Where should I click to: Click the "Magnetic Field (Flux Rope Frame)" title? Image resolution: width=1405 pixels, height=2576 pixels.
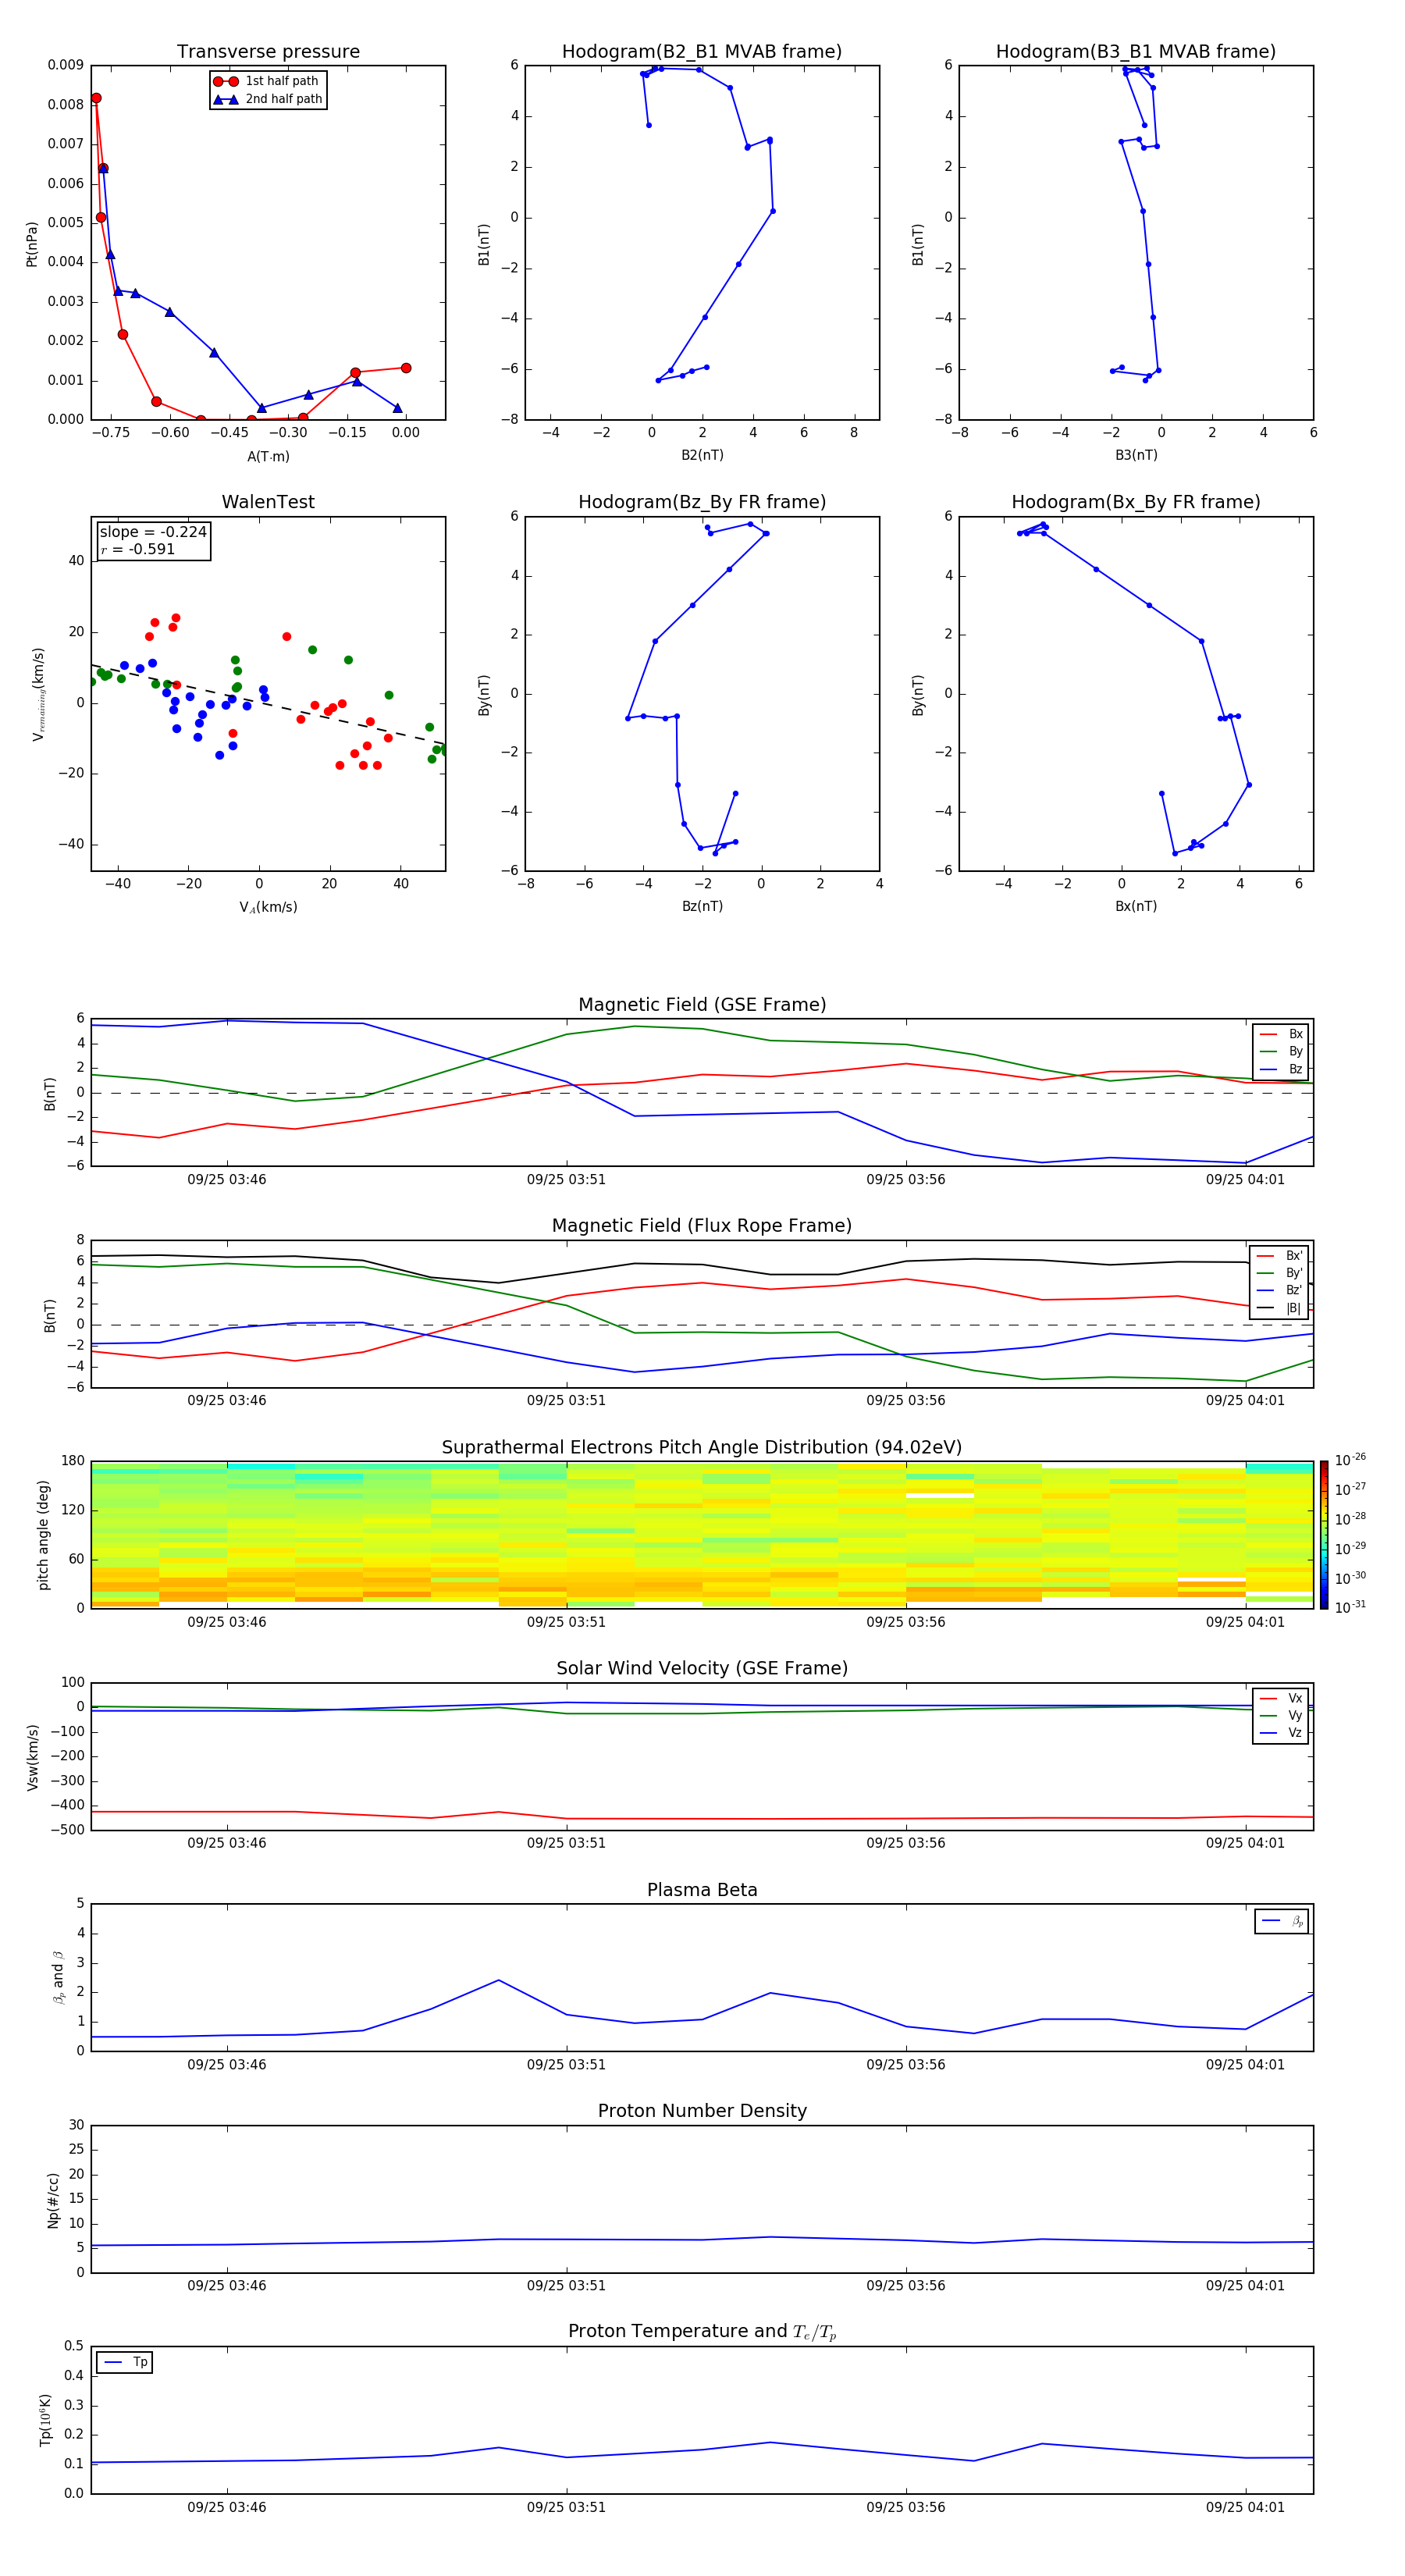tap(702, 1226)
